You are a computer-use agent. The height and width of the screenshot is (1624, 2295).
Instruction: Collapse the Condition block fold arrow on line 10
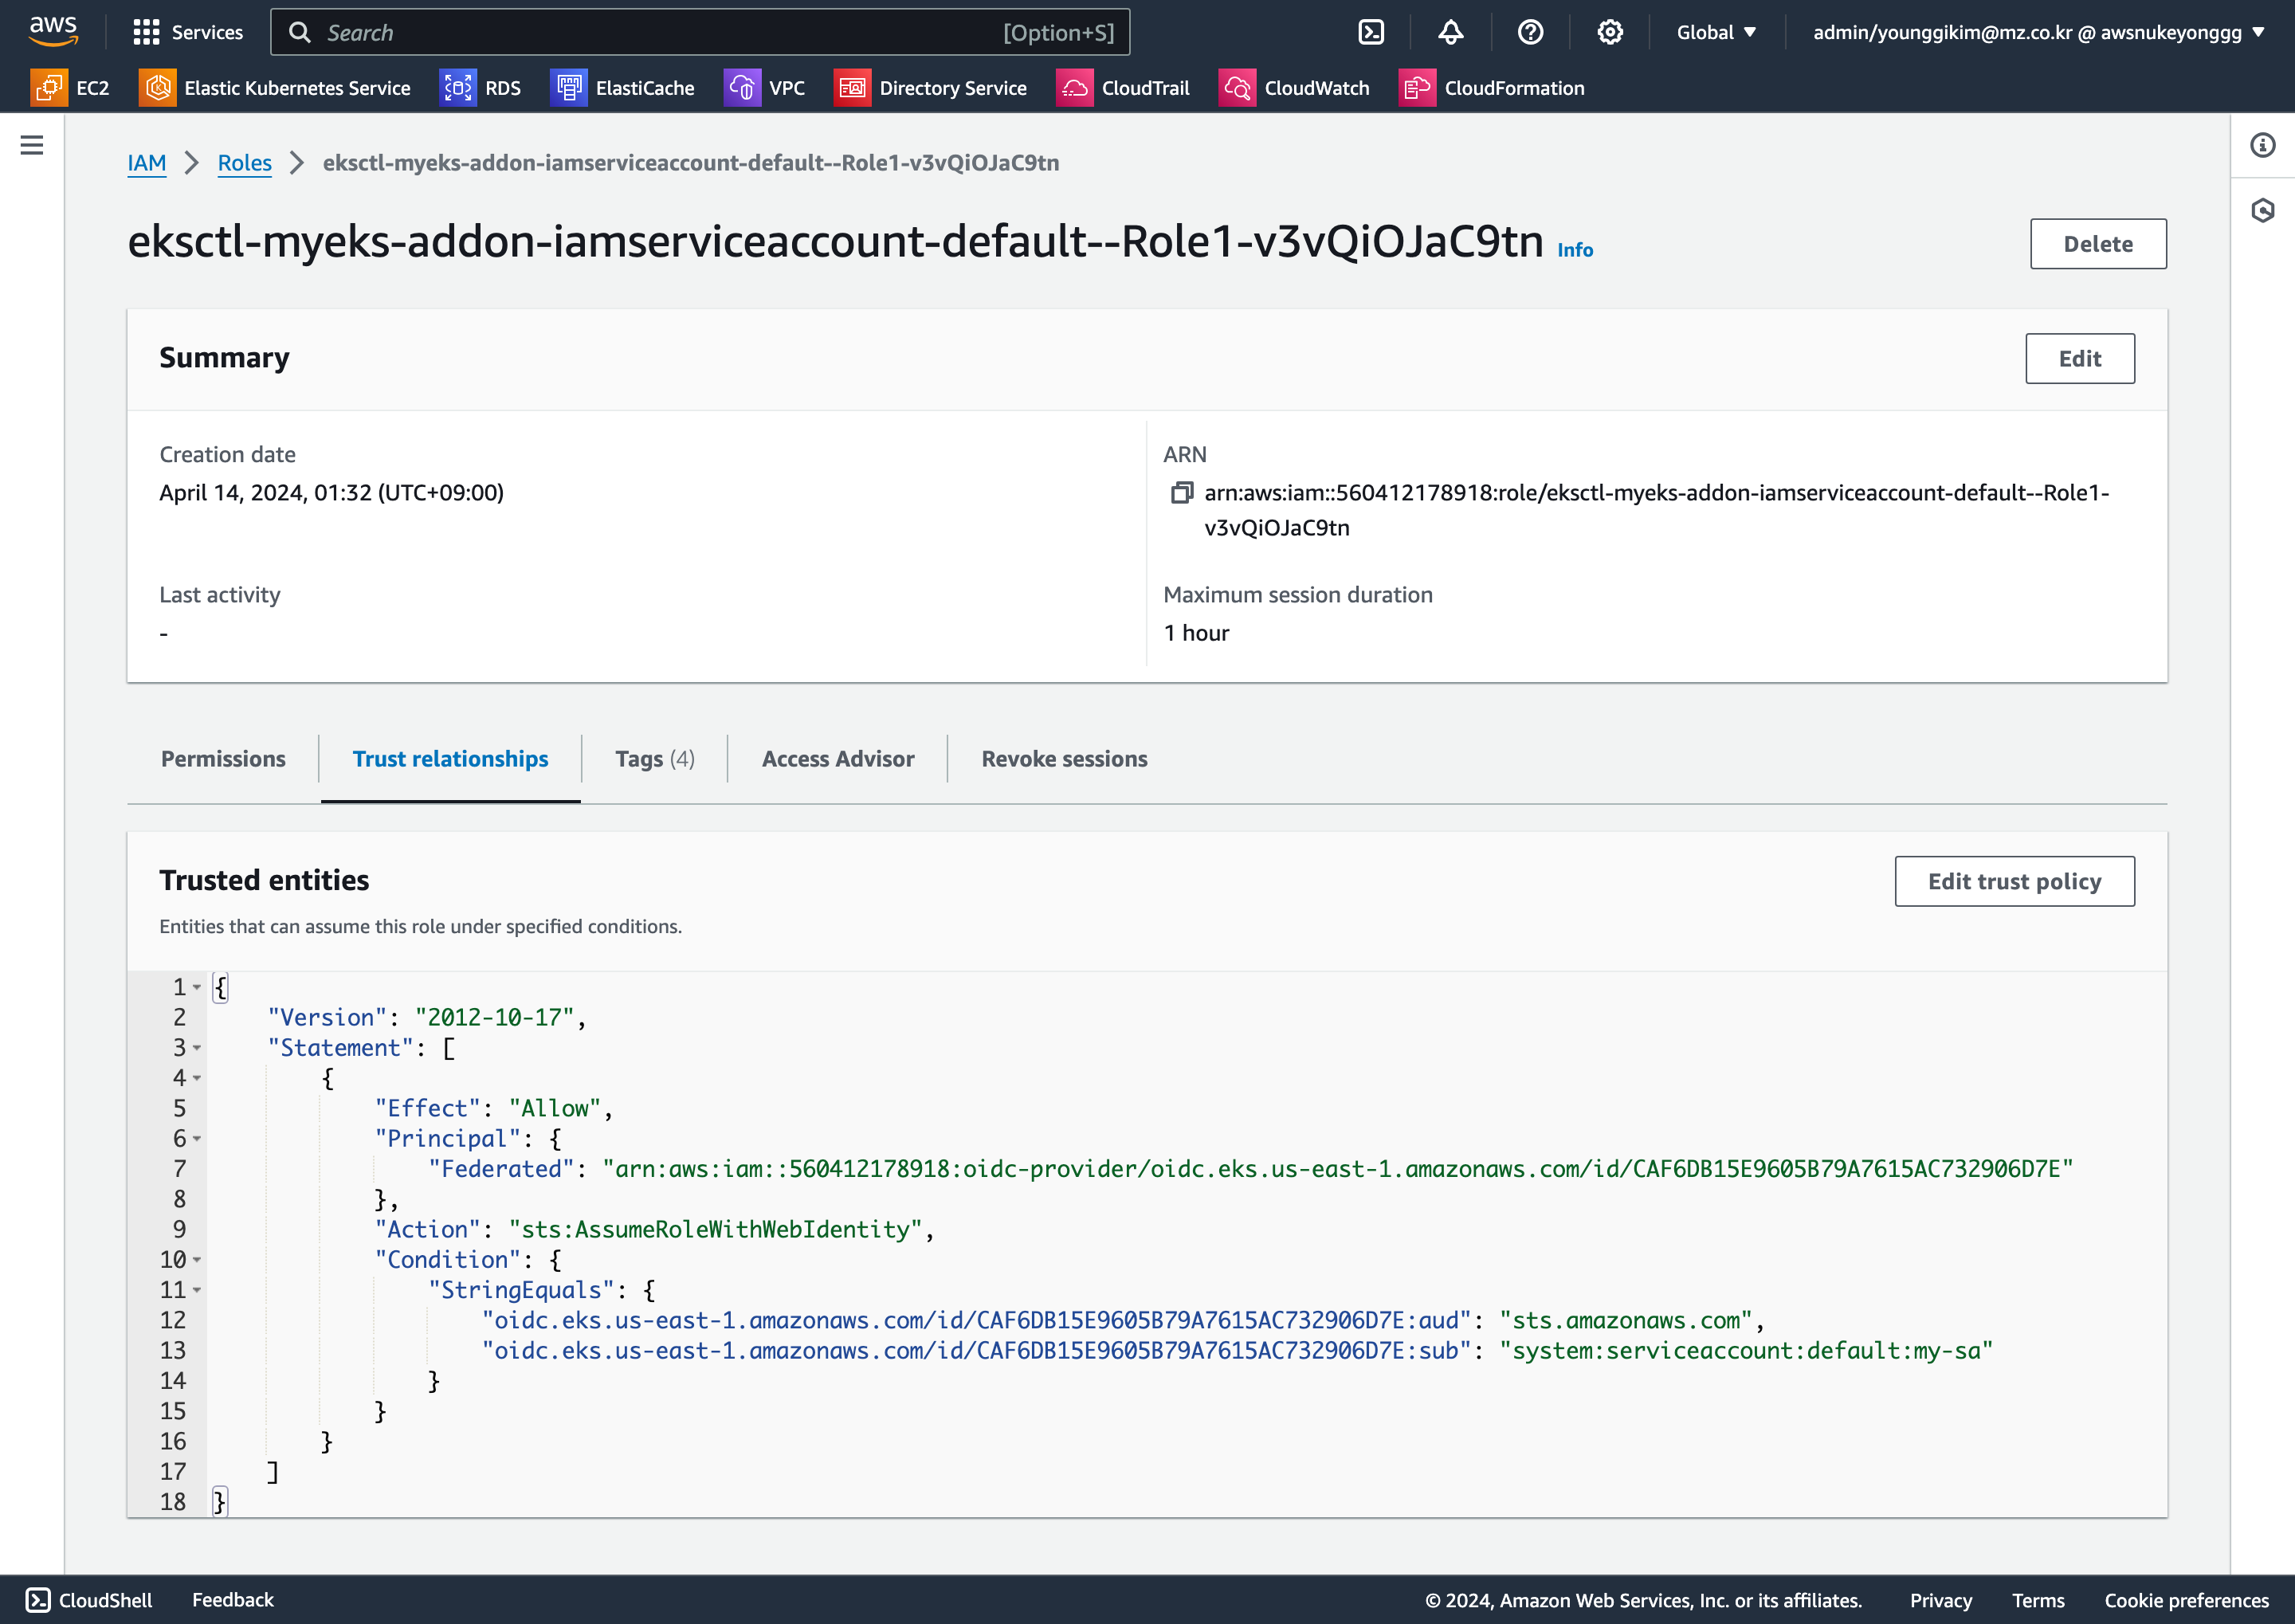pyautogui.click(x=197, y=1260)
